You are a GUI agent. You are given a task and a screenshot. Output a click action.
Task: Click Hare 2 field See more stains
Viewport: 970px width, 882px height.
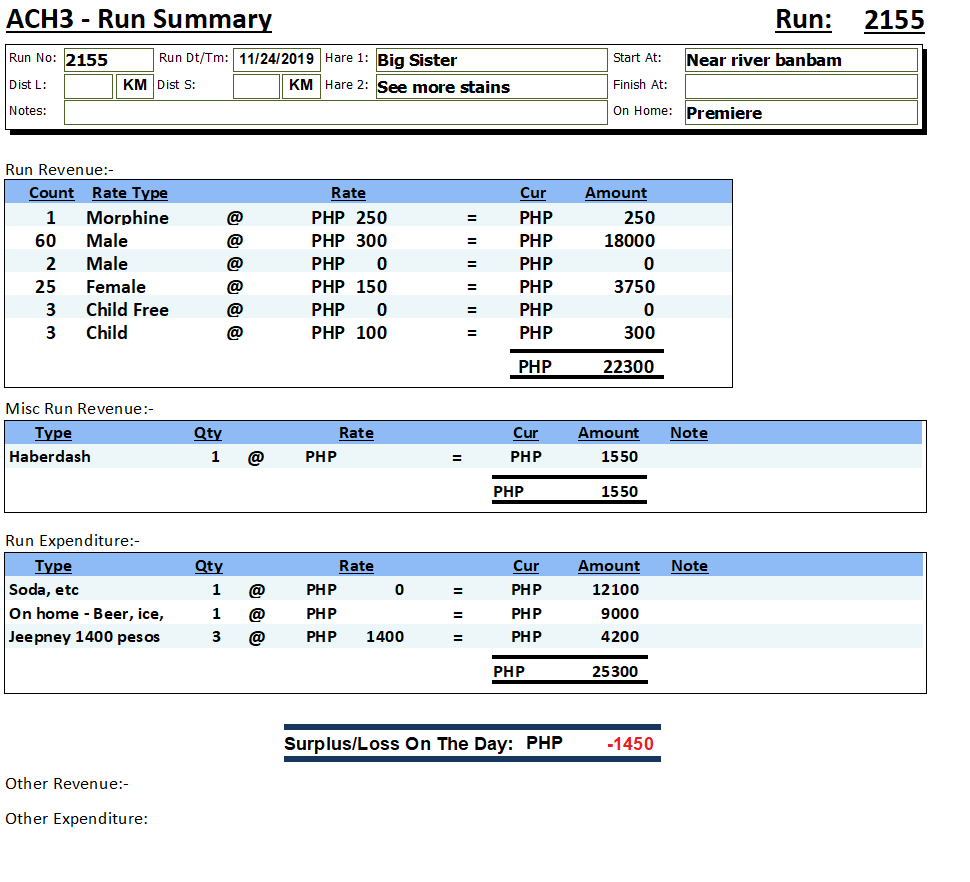click(490, 87)
